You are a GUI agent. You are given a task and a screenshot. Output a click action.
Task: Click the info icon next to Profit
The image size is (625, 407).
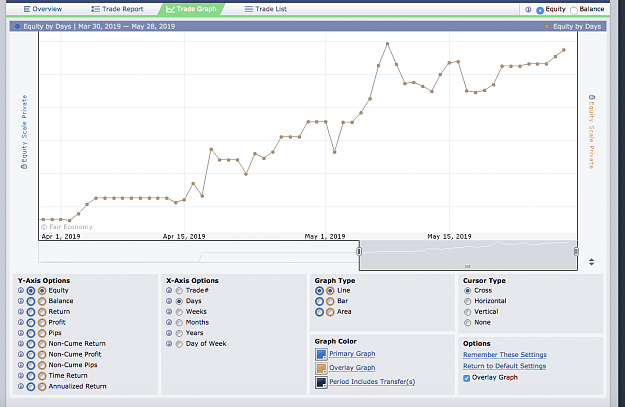(21, 322)
